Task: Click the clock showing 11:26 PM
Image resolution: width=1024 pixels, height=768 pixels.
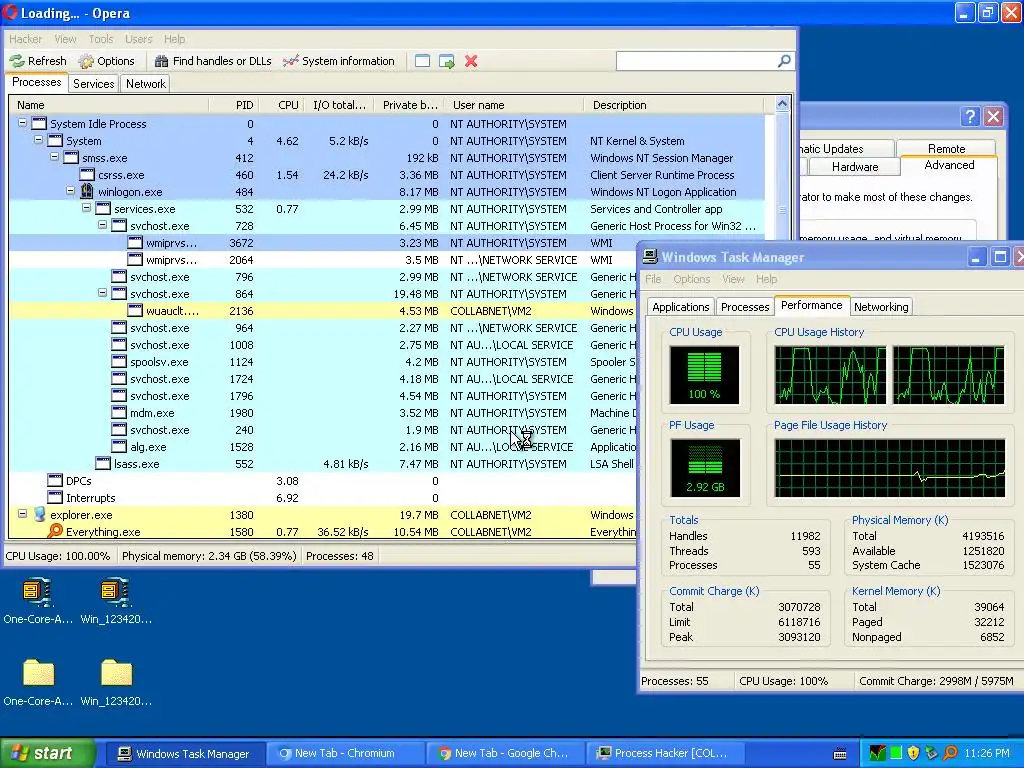Action: click(987, 753)
